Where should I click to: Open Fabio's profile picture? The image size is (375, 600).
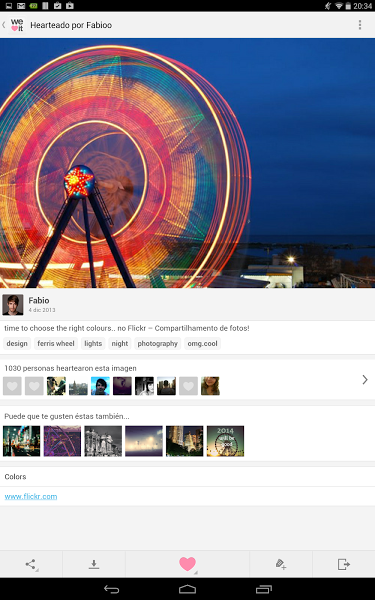(13, 305)
